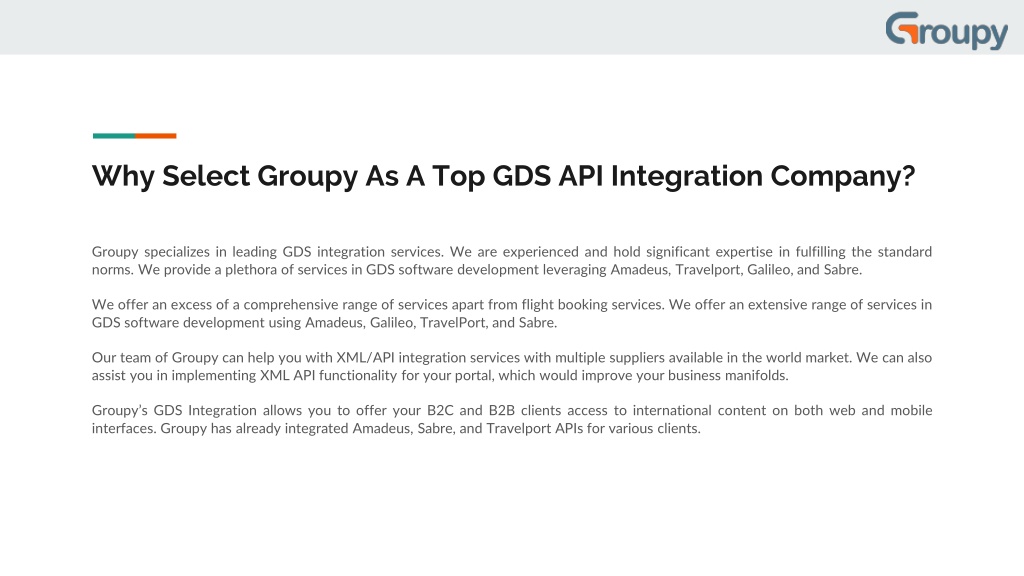Select the paragraph starting "Our team of Groupy"
This screenshot has width=1024, height=576.
tap(512, 366)
